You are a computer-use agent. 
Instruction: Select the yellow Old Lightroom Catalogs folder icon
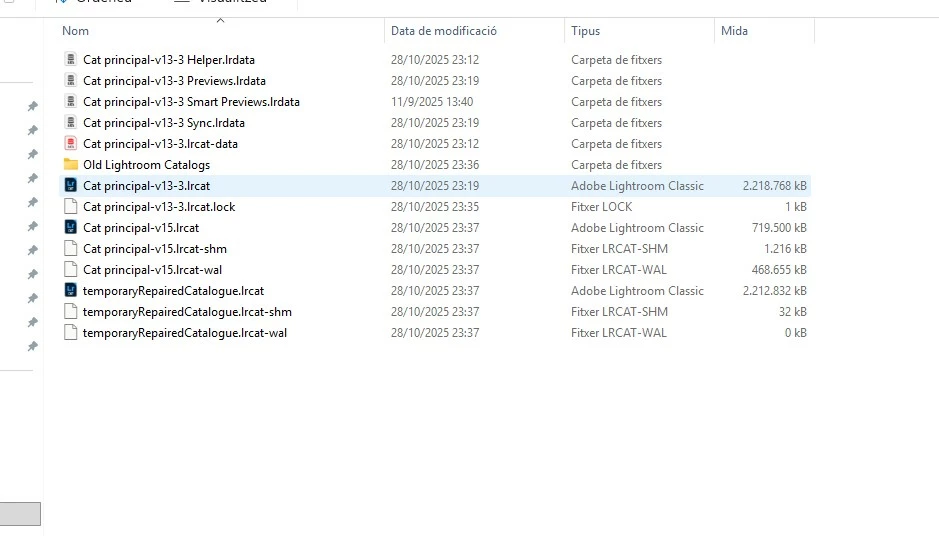pos(71,164)
